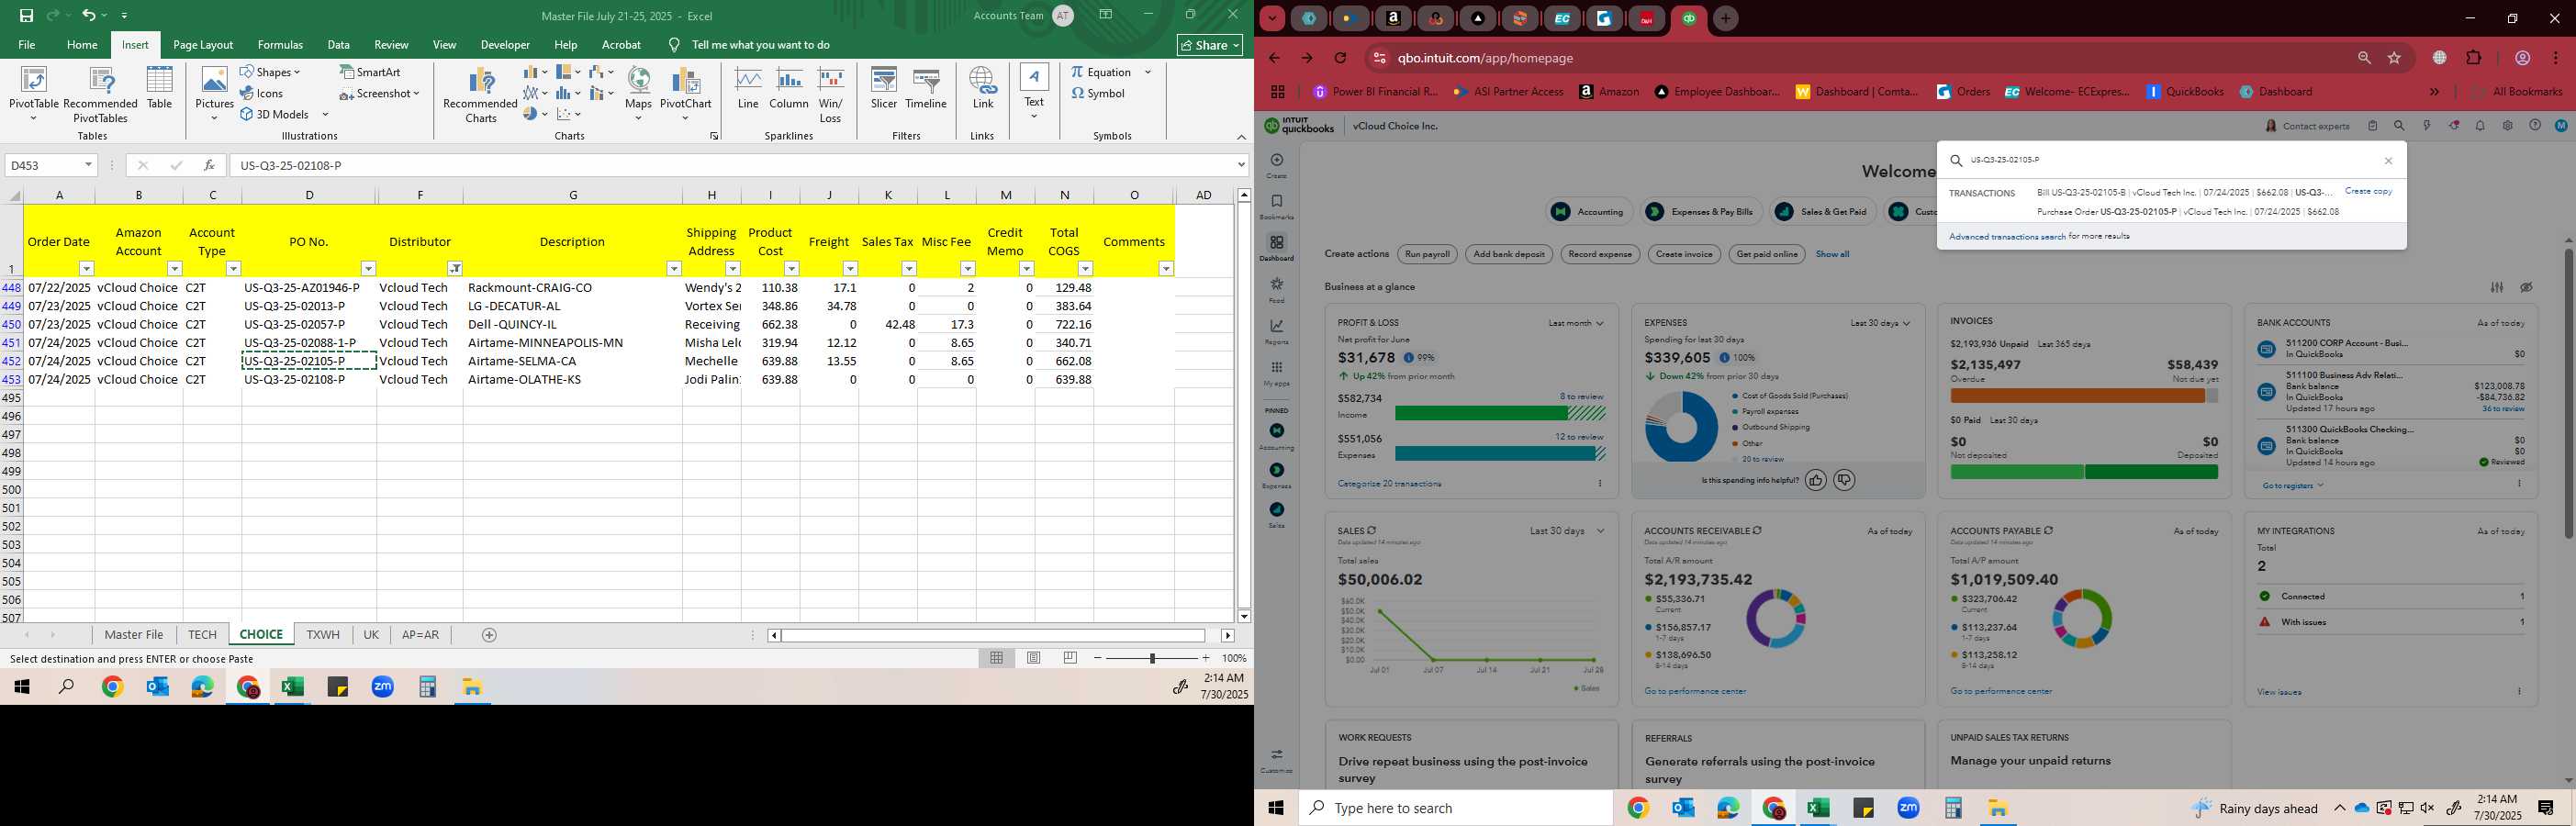Insert a PivotChart in Excel
Image resolution: width=2576 pixels, height=826 pixels.
[x=685, y=94]
